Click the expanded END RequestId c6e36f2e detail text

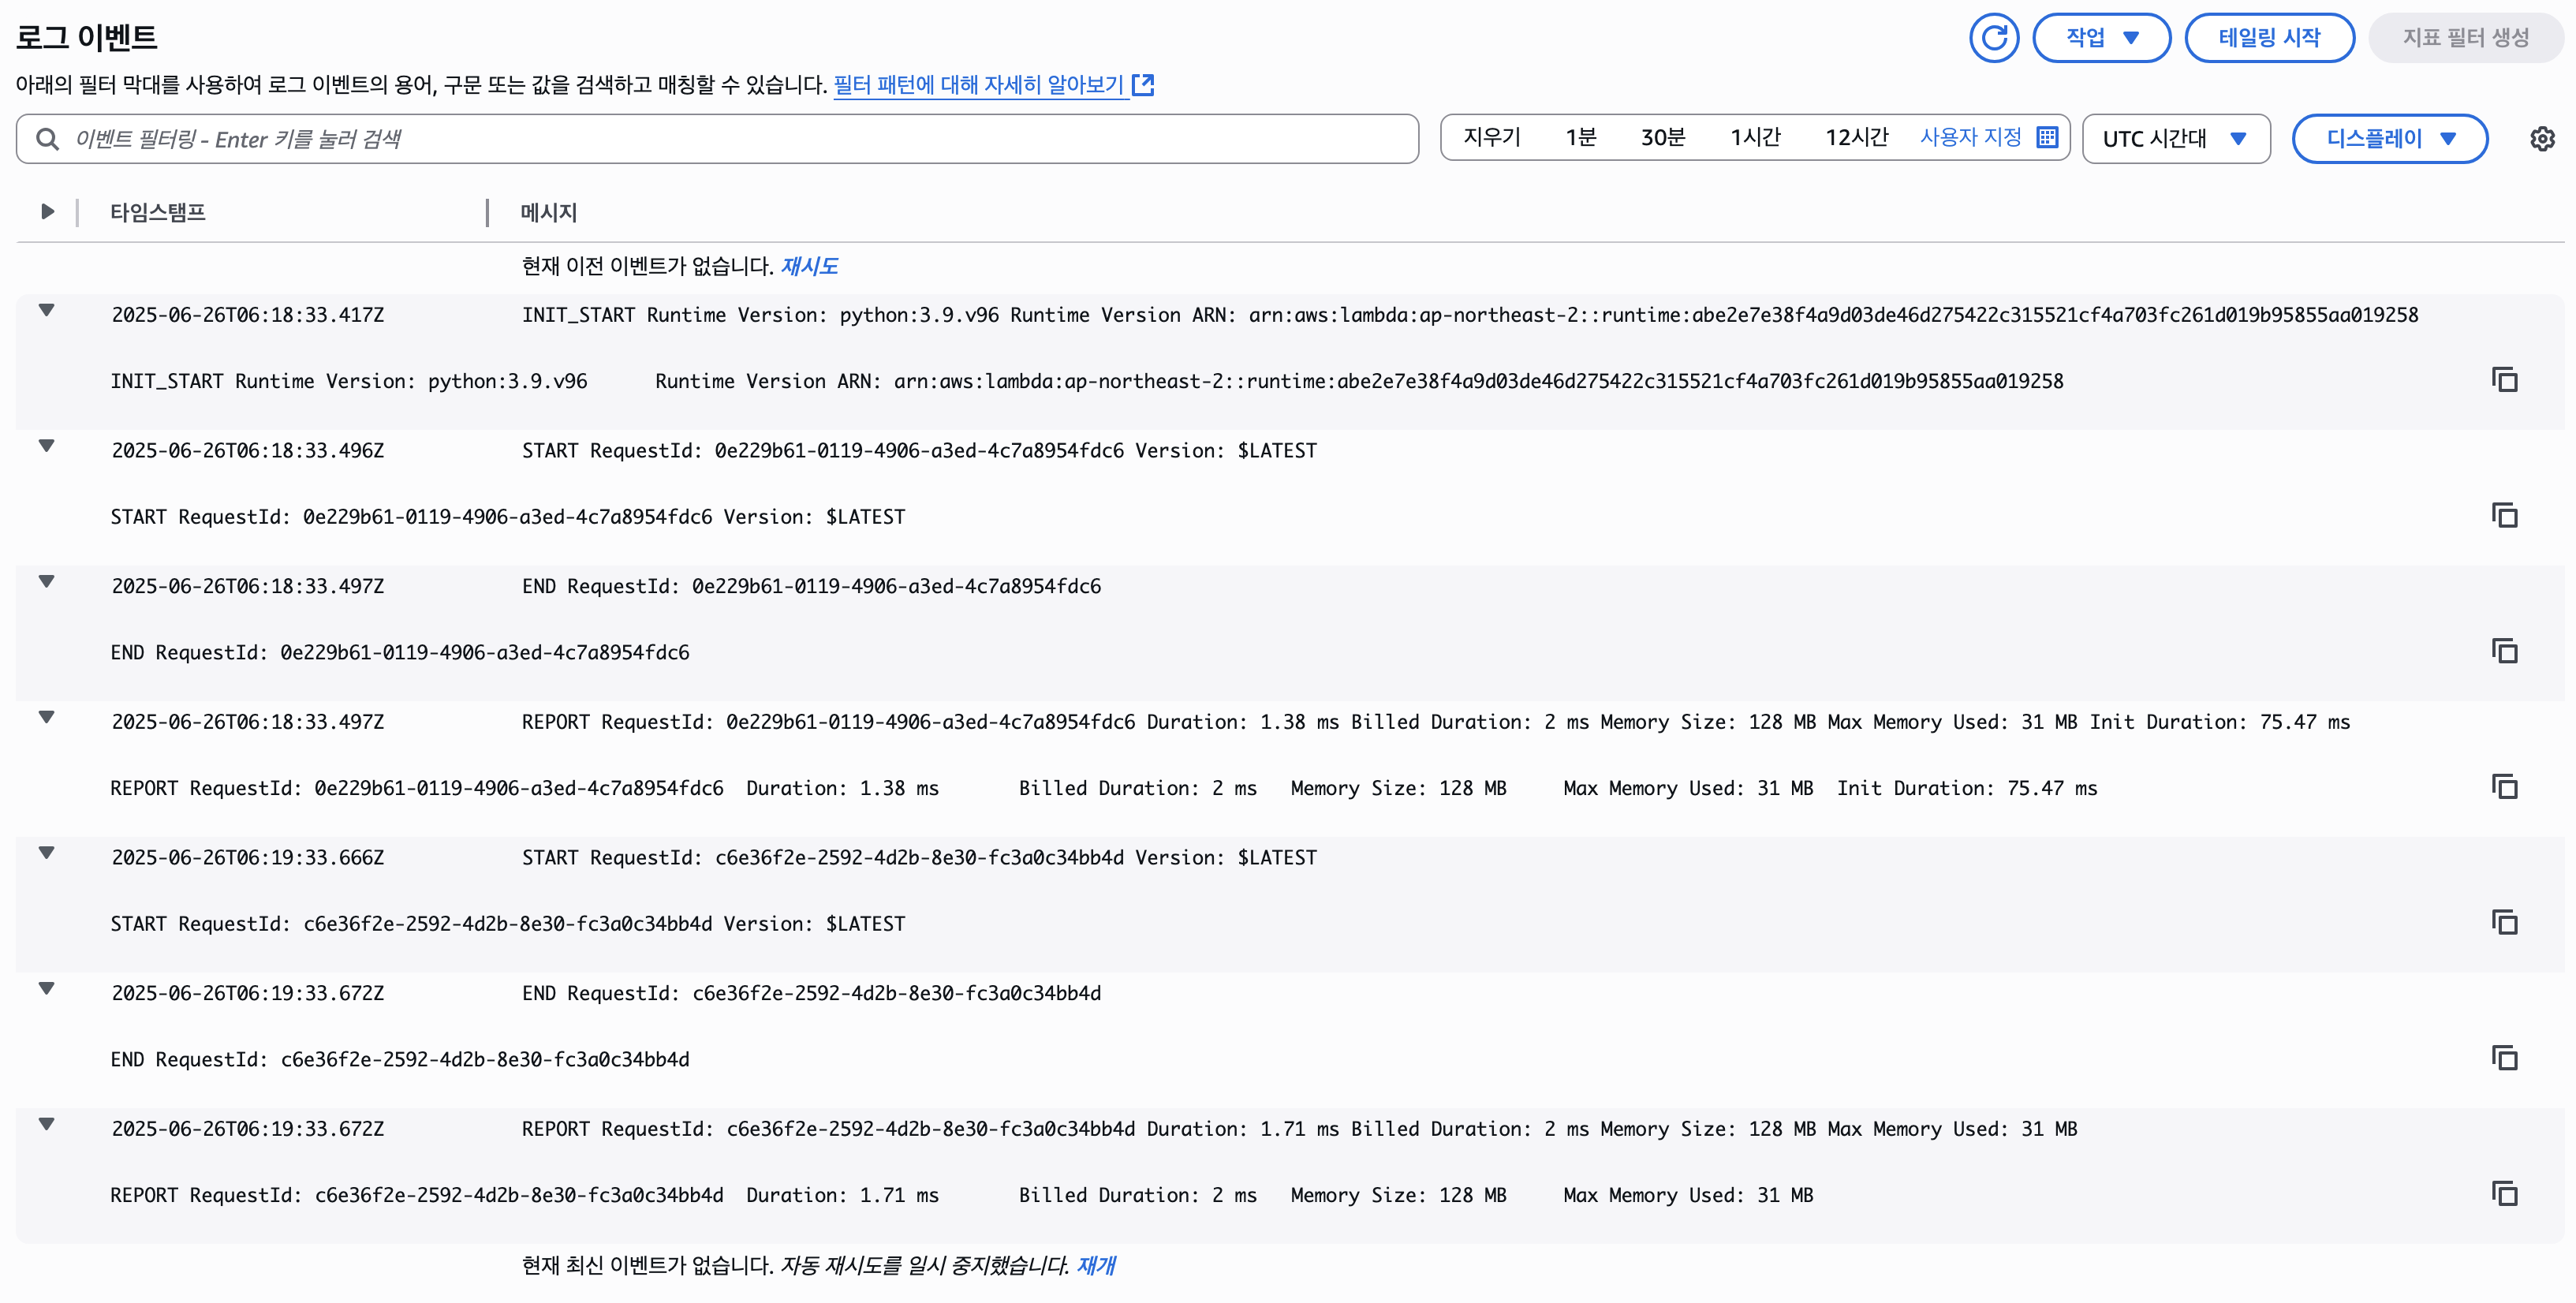pyautogui.click(x=400, y=1059)
